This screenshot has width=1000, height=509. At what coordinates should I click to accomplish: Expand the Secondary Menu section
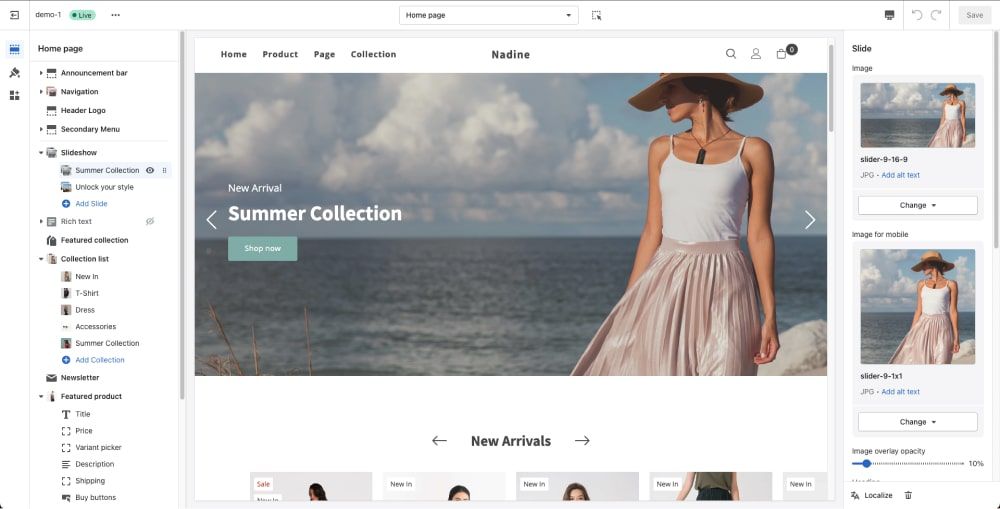click(x=41, y=129)
